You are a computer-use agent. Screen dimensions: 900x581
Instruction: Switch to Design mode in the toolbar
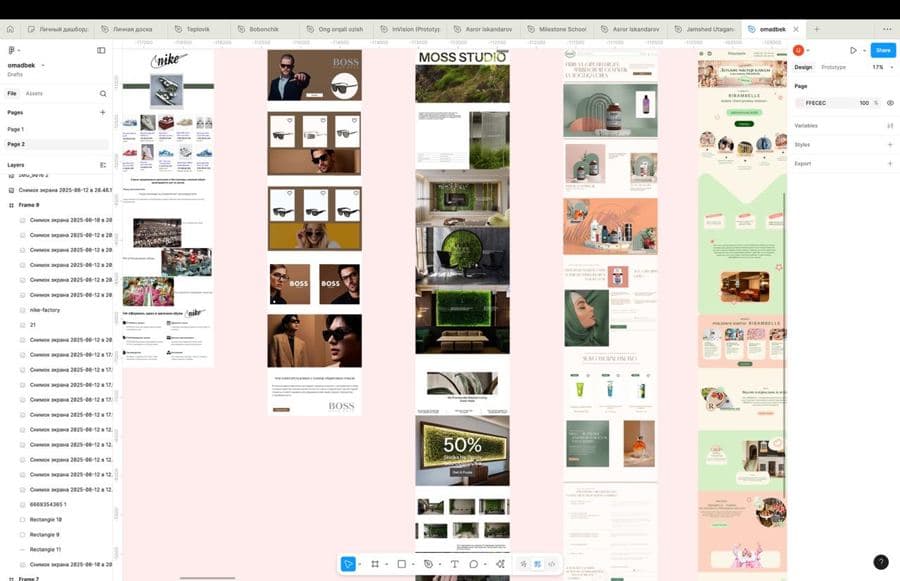[537, 564]
